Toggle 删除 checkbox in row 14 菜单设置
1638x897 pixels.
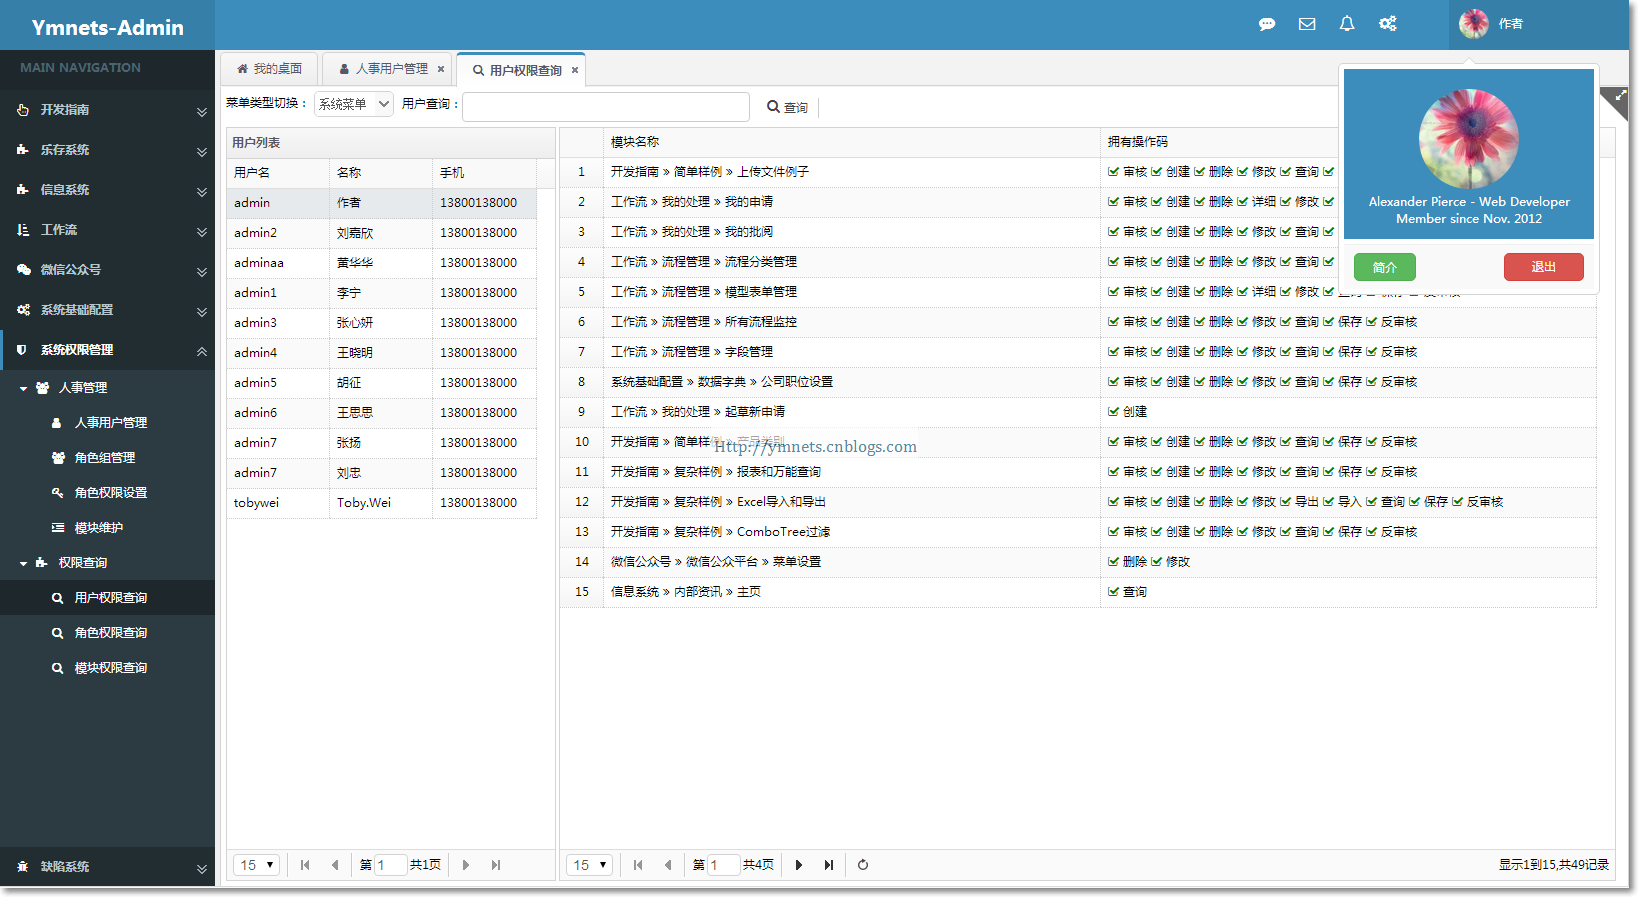(x=1113, y=562)
